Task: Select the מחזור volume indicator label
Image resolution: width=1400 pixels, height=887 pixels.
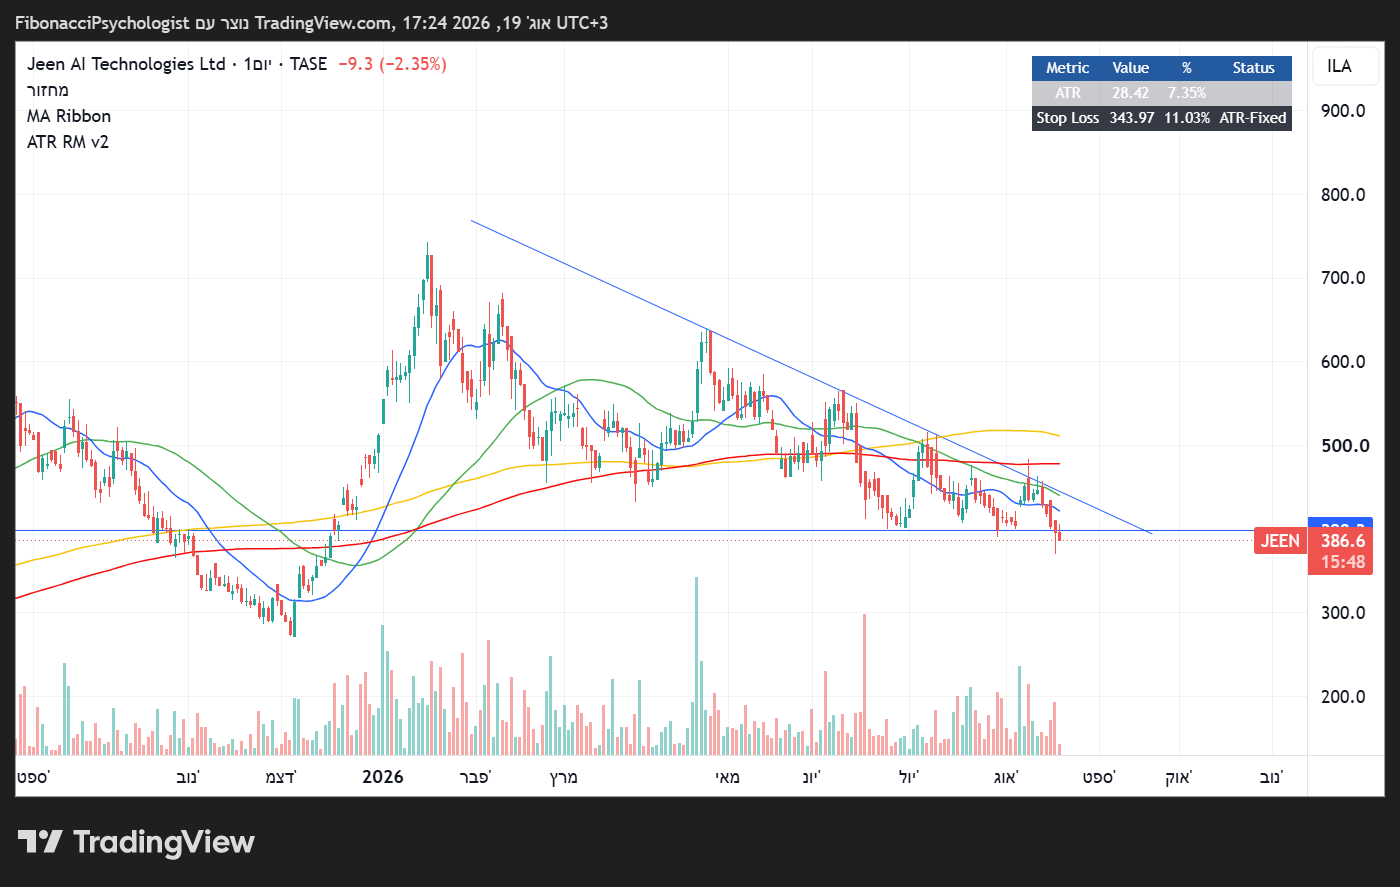Action: coord(48,90)
